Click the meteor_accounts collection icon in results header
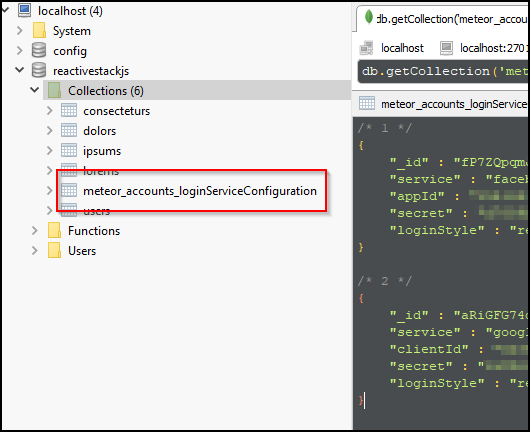530x432 pixels. (x=367, y=103)
